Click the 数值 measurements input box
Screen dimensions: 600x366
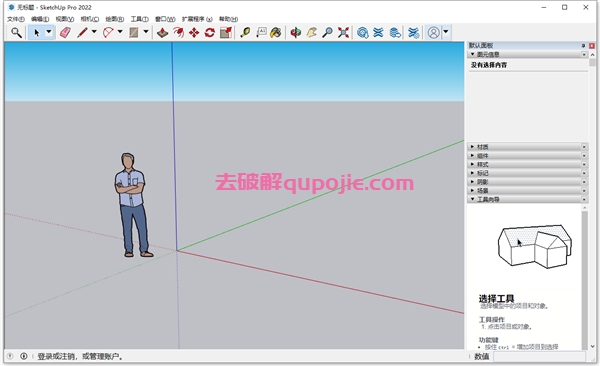[x=539, y=356]
